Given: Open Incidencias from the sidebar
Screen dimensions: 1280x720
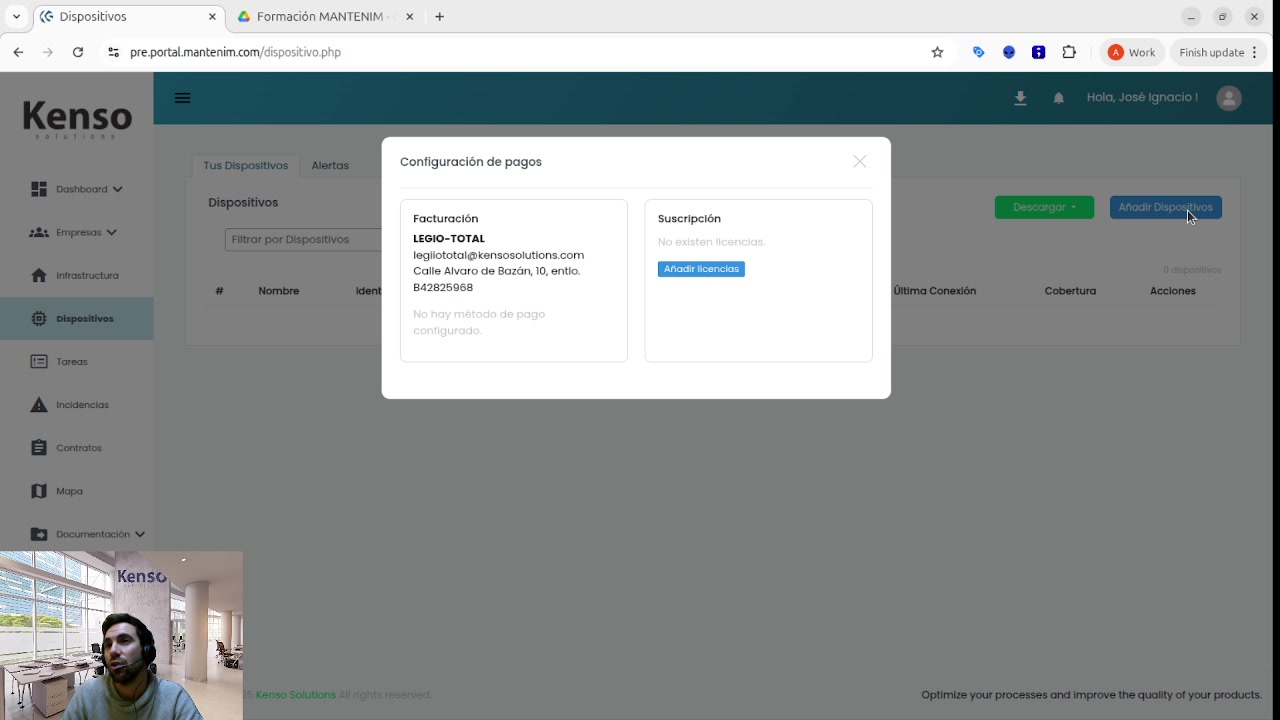Looking at the screenshot, I should [82, 405].
